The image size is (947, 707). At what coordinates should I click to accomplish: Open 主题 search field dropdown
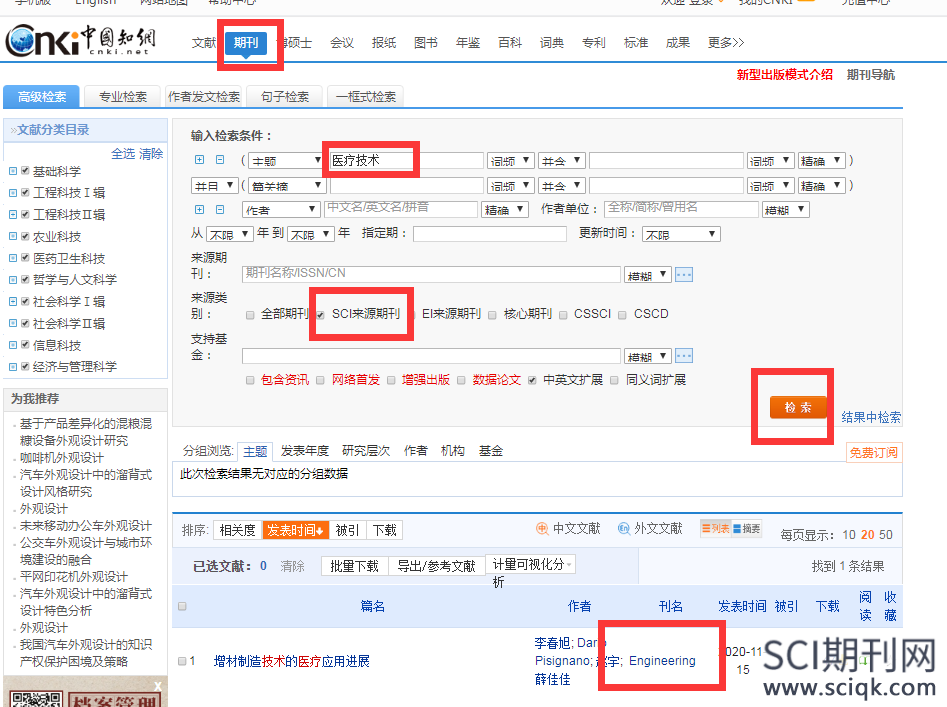(x=285, y=161)
